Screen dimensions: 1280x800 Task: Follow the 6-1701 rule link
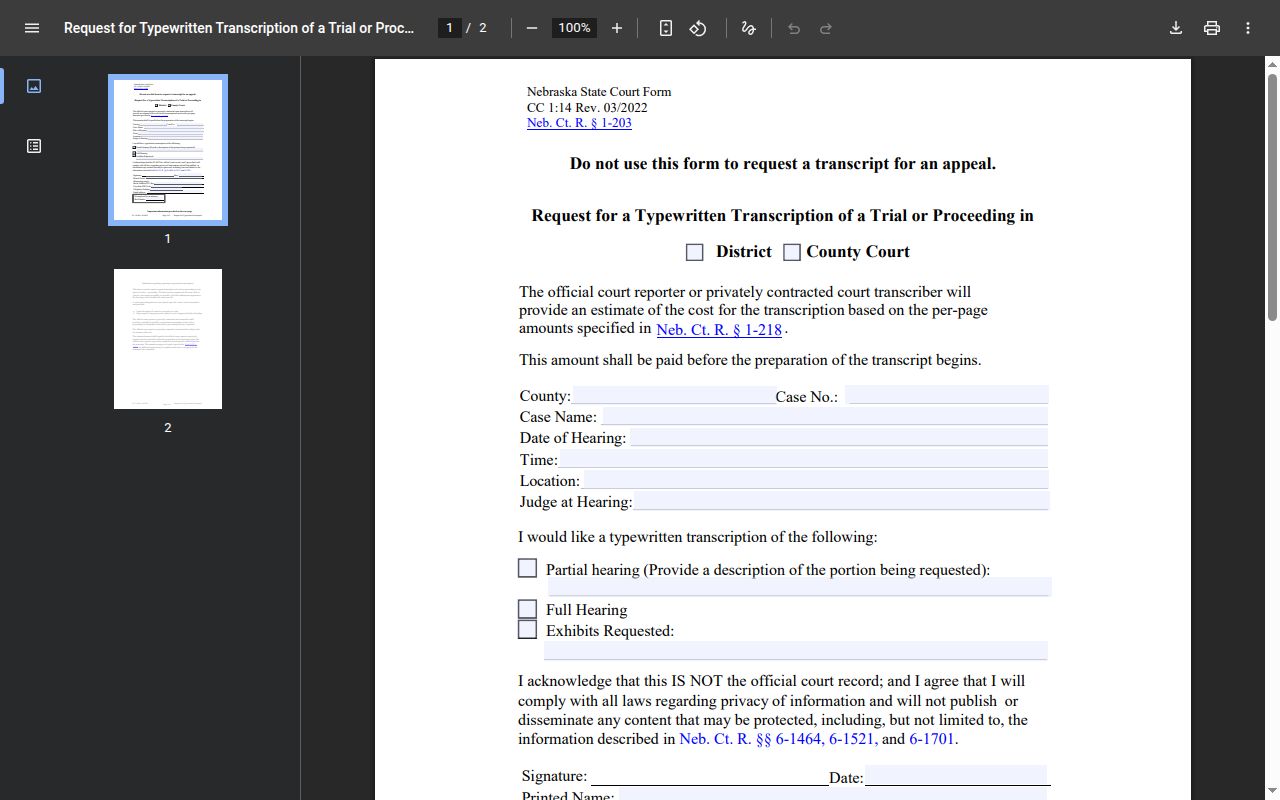932,739
